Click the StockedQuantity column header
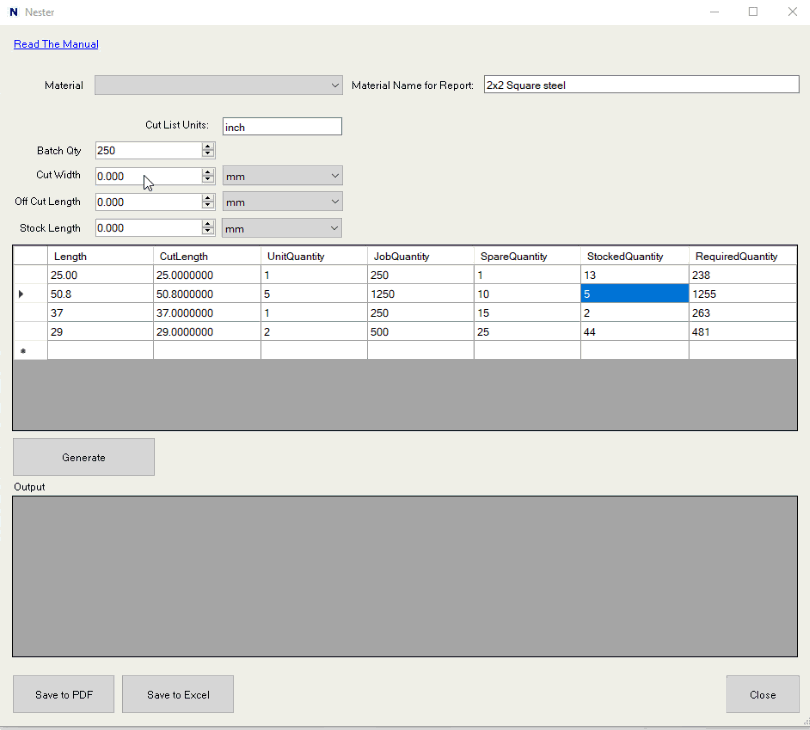This screenshot has width=810, height=730. [634, 256]
